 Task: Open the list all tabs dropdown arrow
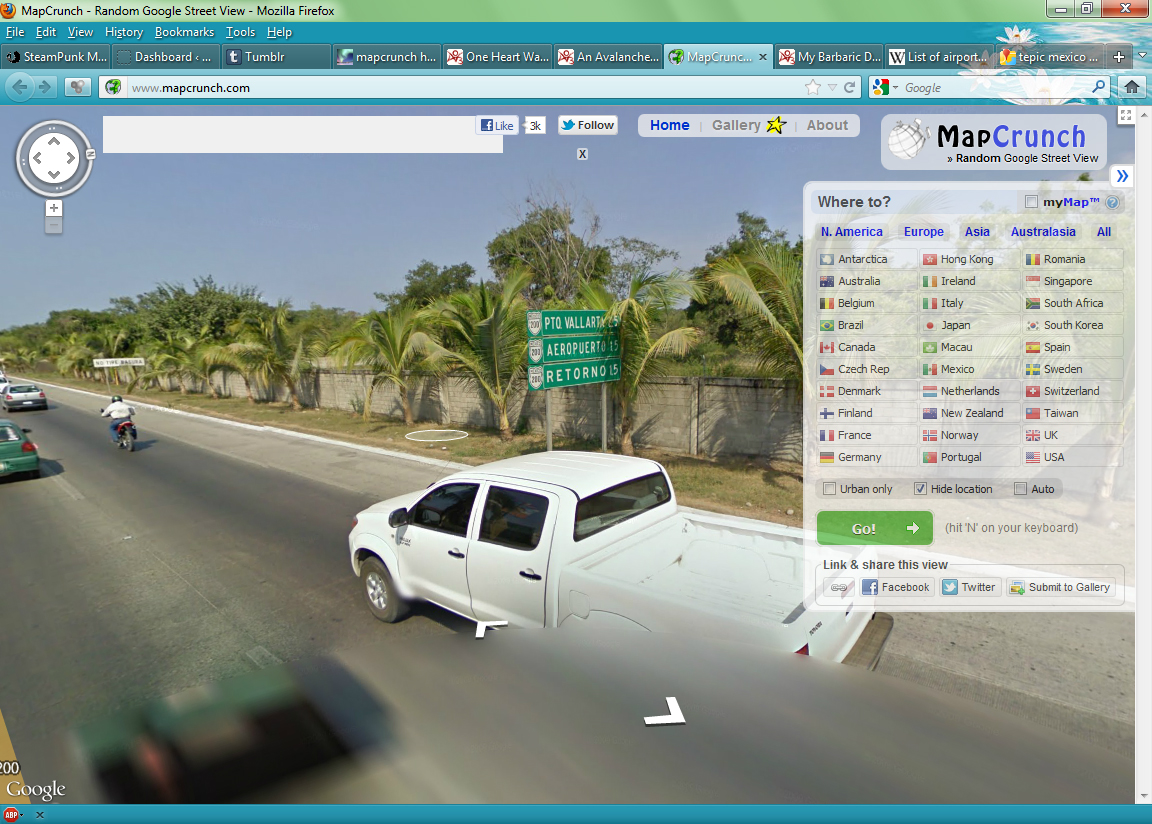click(1143, 57)
